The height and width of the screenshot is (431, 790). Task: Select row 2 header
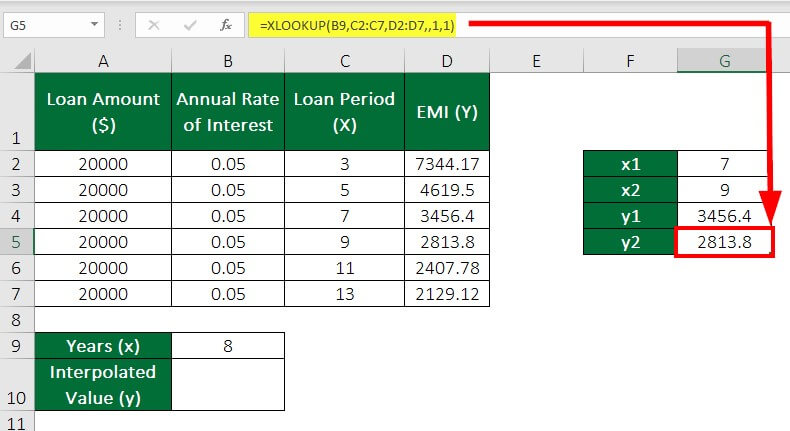[16, 163]
